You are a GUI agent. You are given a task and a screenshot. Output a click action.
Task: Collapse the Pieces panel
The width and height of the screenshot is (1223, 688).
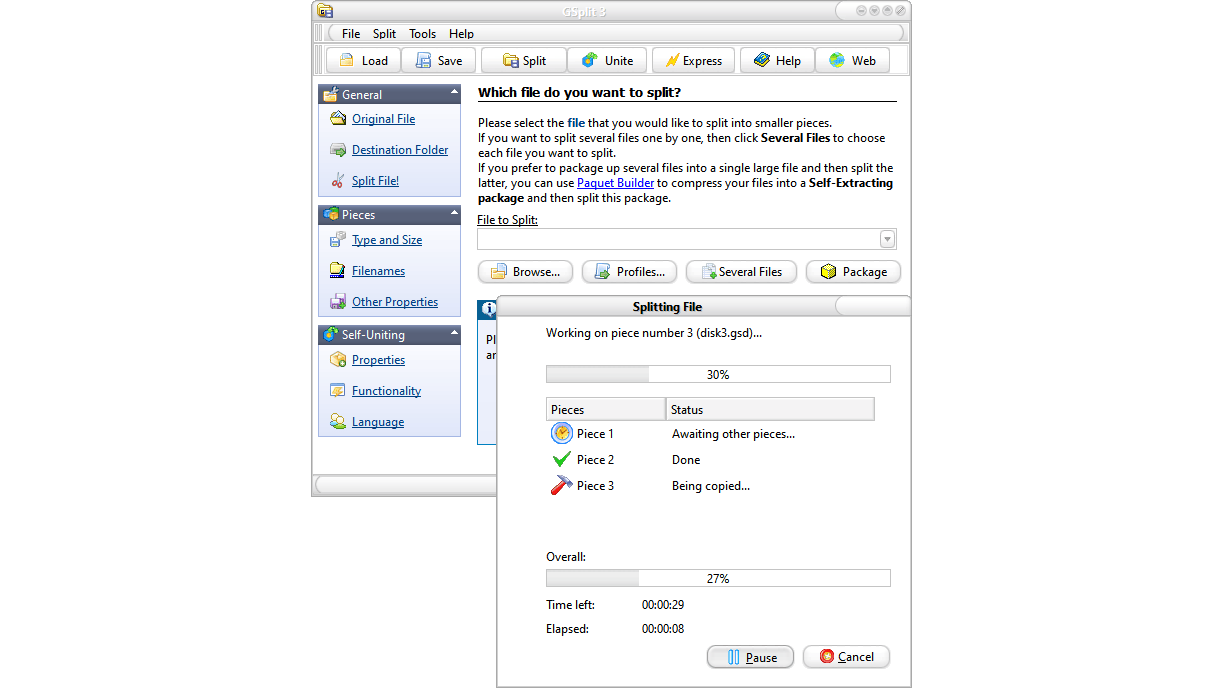(454, 212)
